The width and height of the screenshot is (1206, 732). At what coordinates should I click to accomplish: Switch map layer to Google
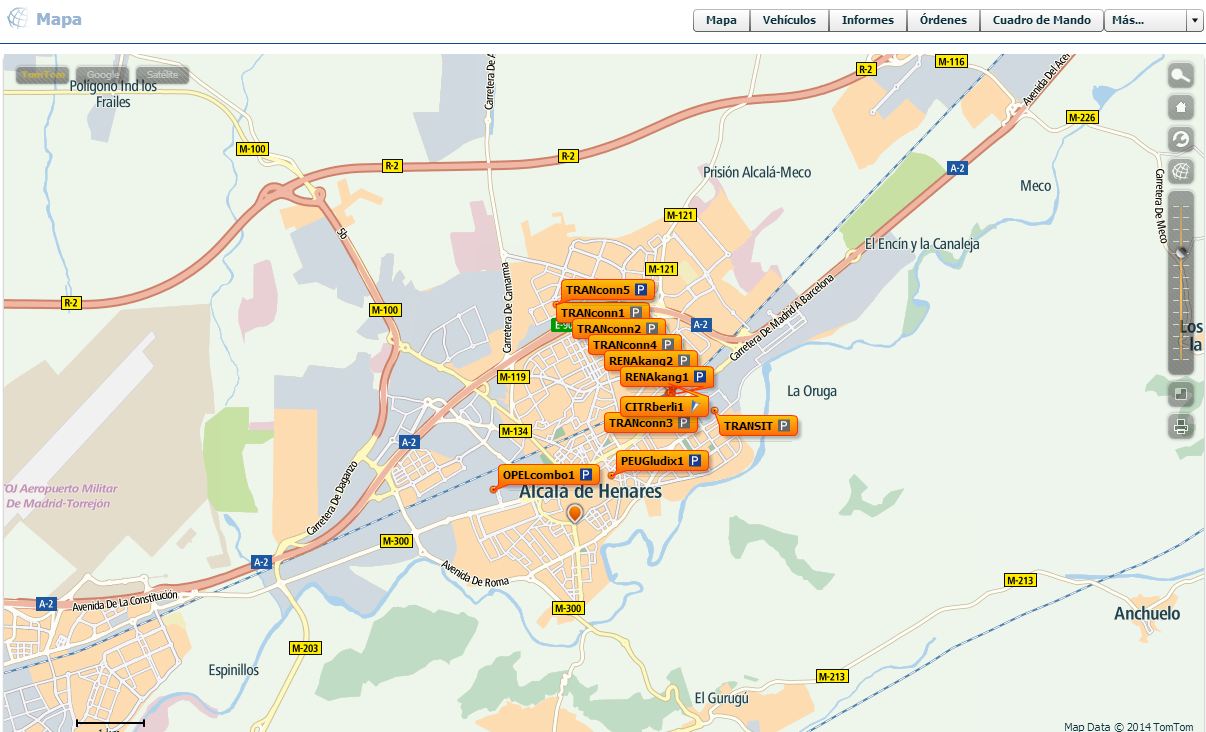click(103, 75)
